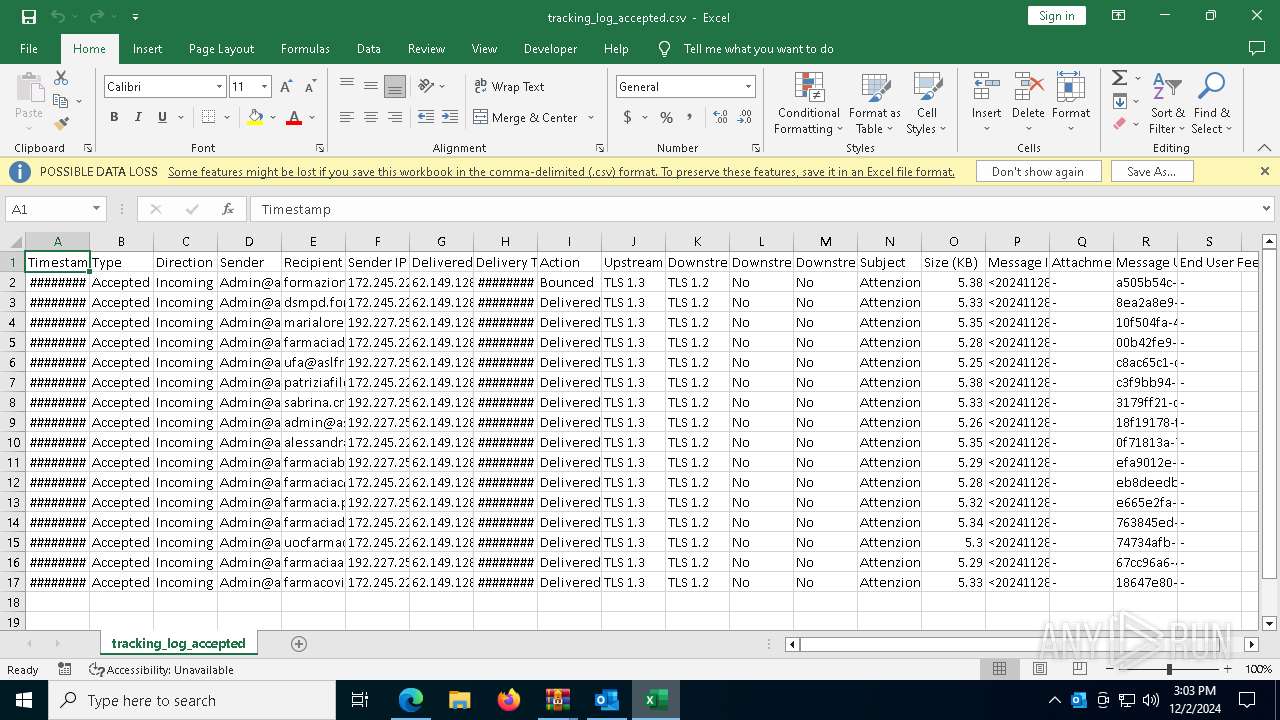Switch to Page Layout view in status bar
Image resolution: width=1280 pixels, height=720 pixels.
pos(1040,669)
